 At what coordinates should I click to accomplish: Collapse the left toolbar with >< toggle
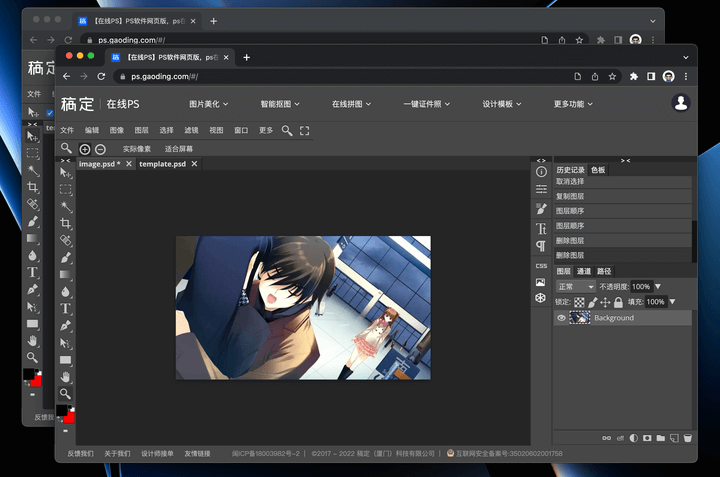[66, 161]
